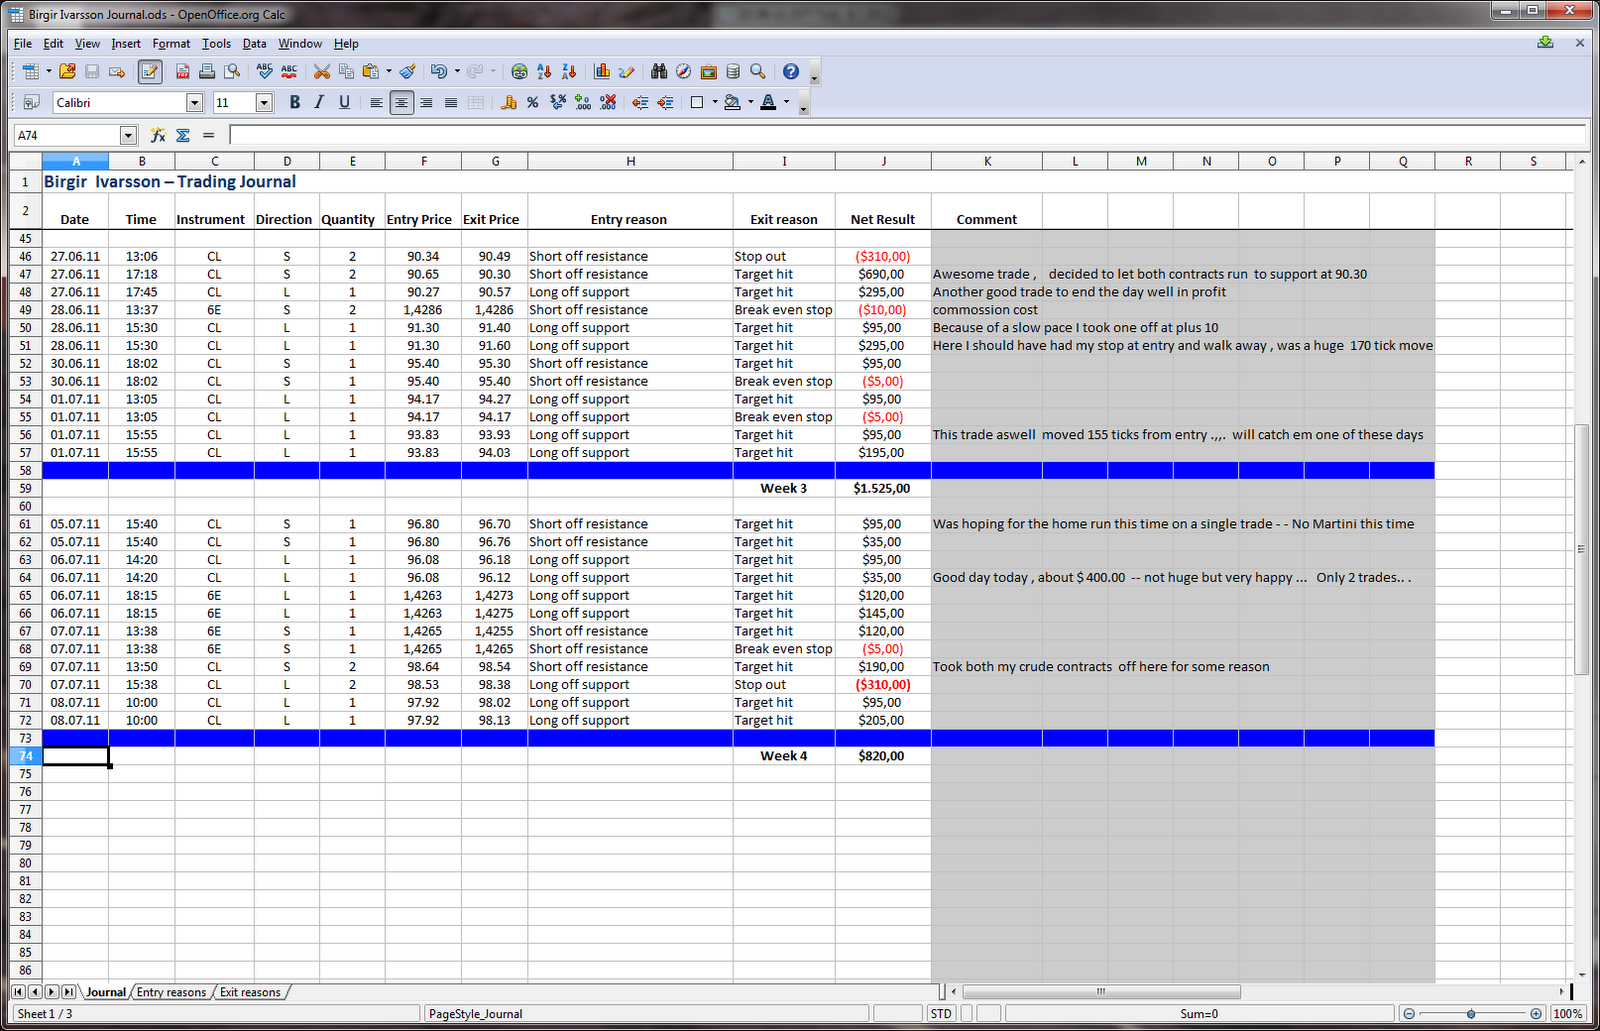
Task: Expand the Undo history dropdown arrow
Action: click(456, 71)
